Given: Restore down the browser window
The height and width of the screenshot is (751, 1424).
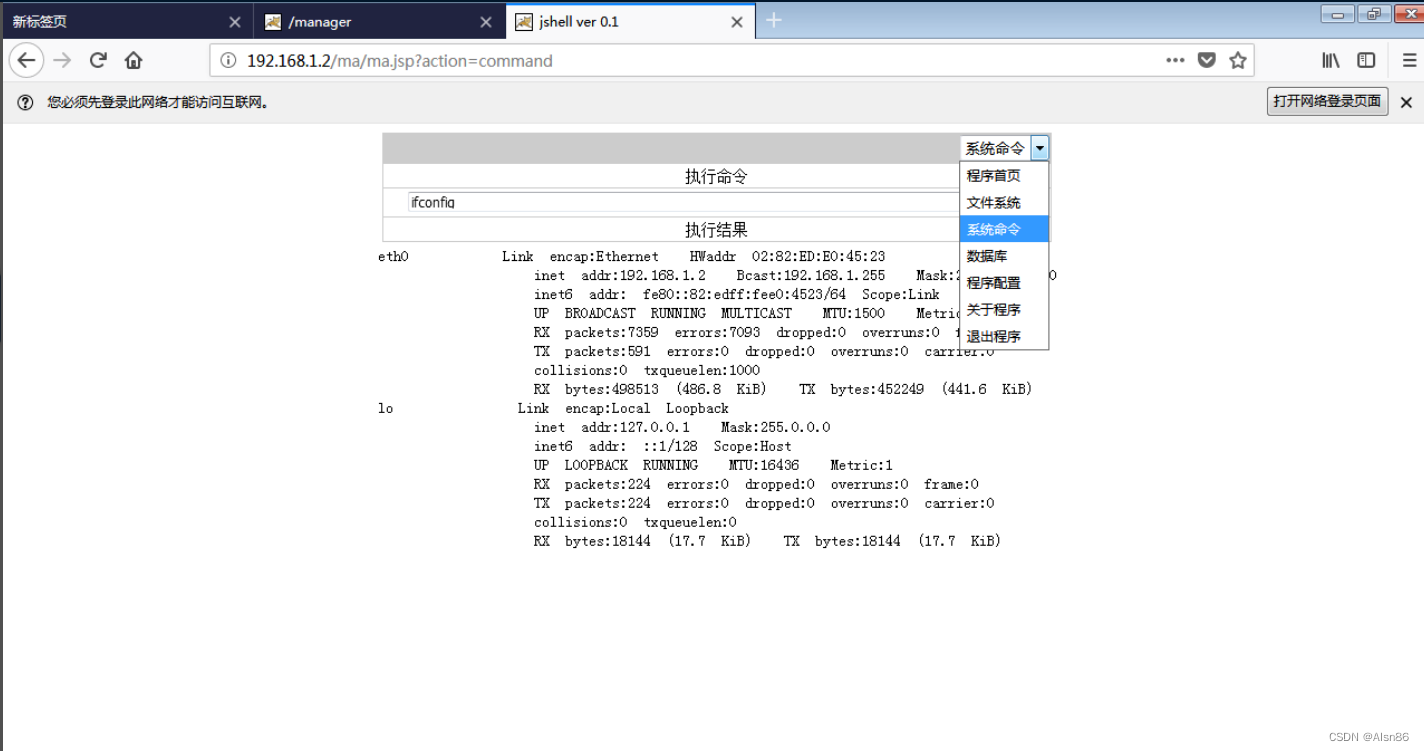Looking at the screenshot, I should 1373,13.
